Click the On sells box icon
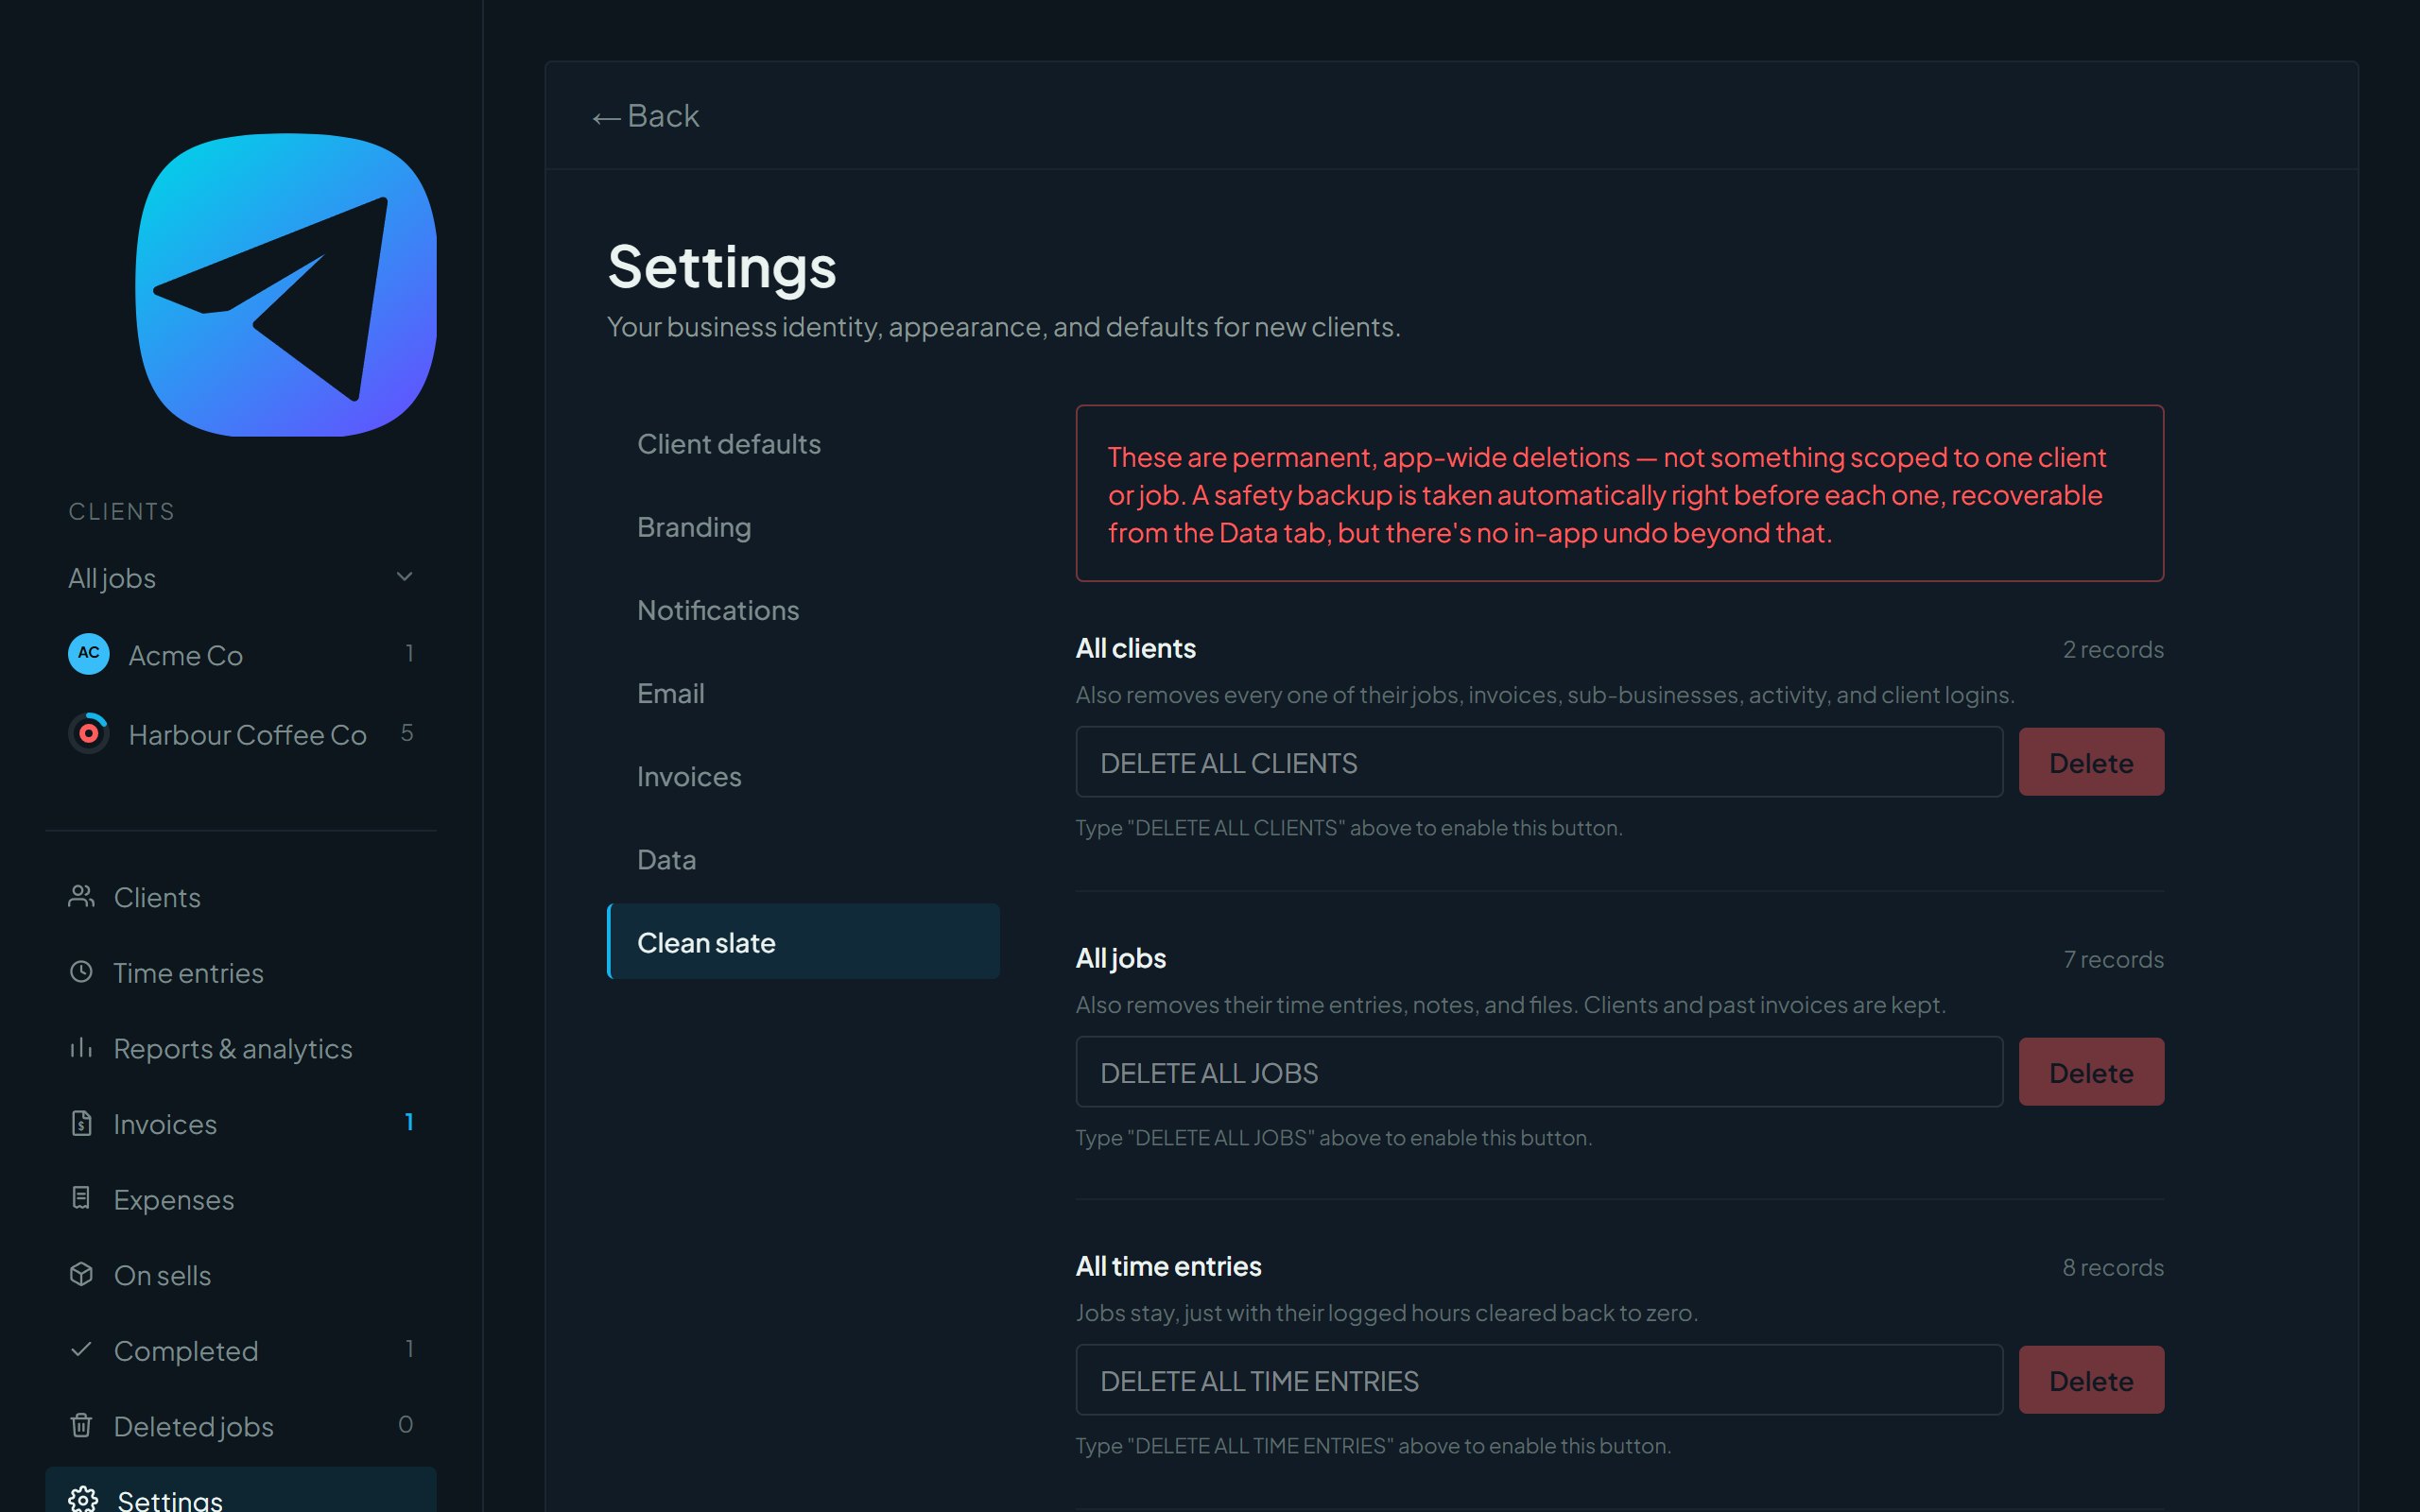The width and height of the screenshot is (2420, 1512). point(81,1275)
